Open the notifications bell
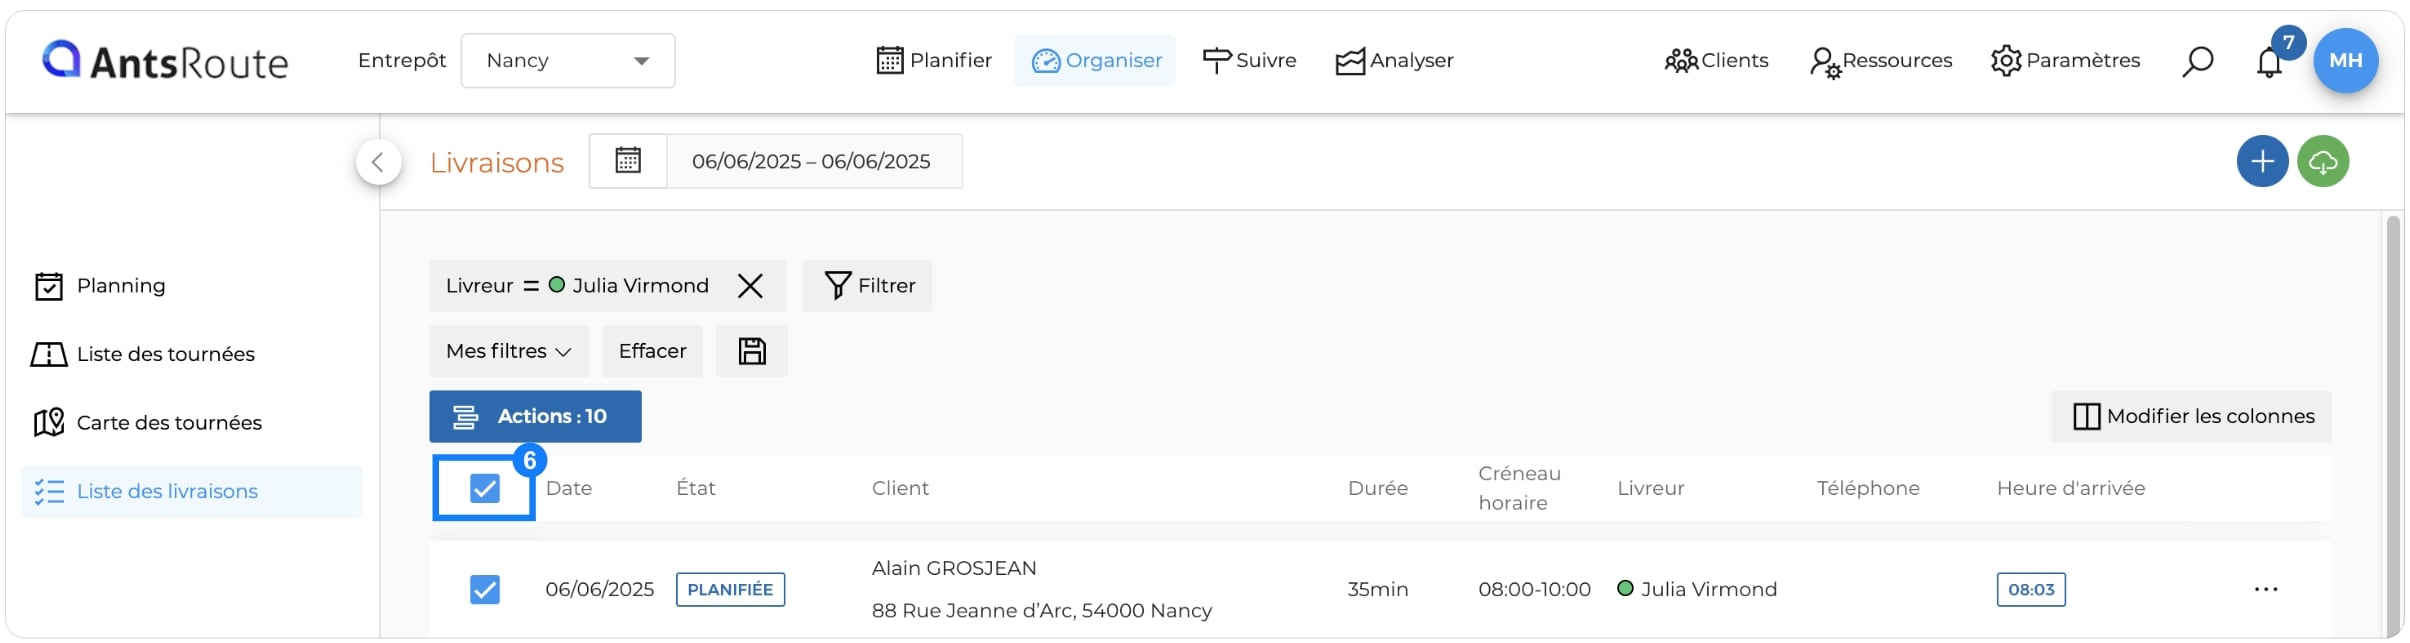The image size is (2410, 643). click(2269, 62)
